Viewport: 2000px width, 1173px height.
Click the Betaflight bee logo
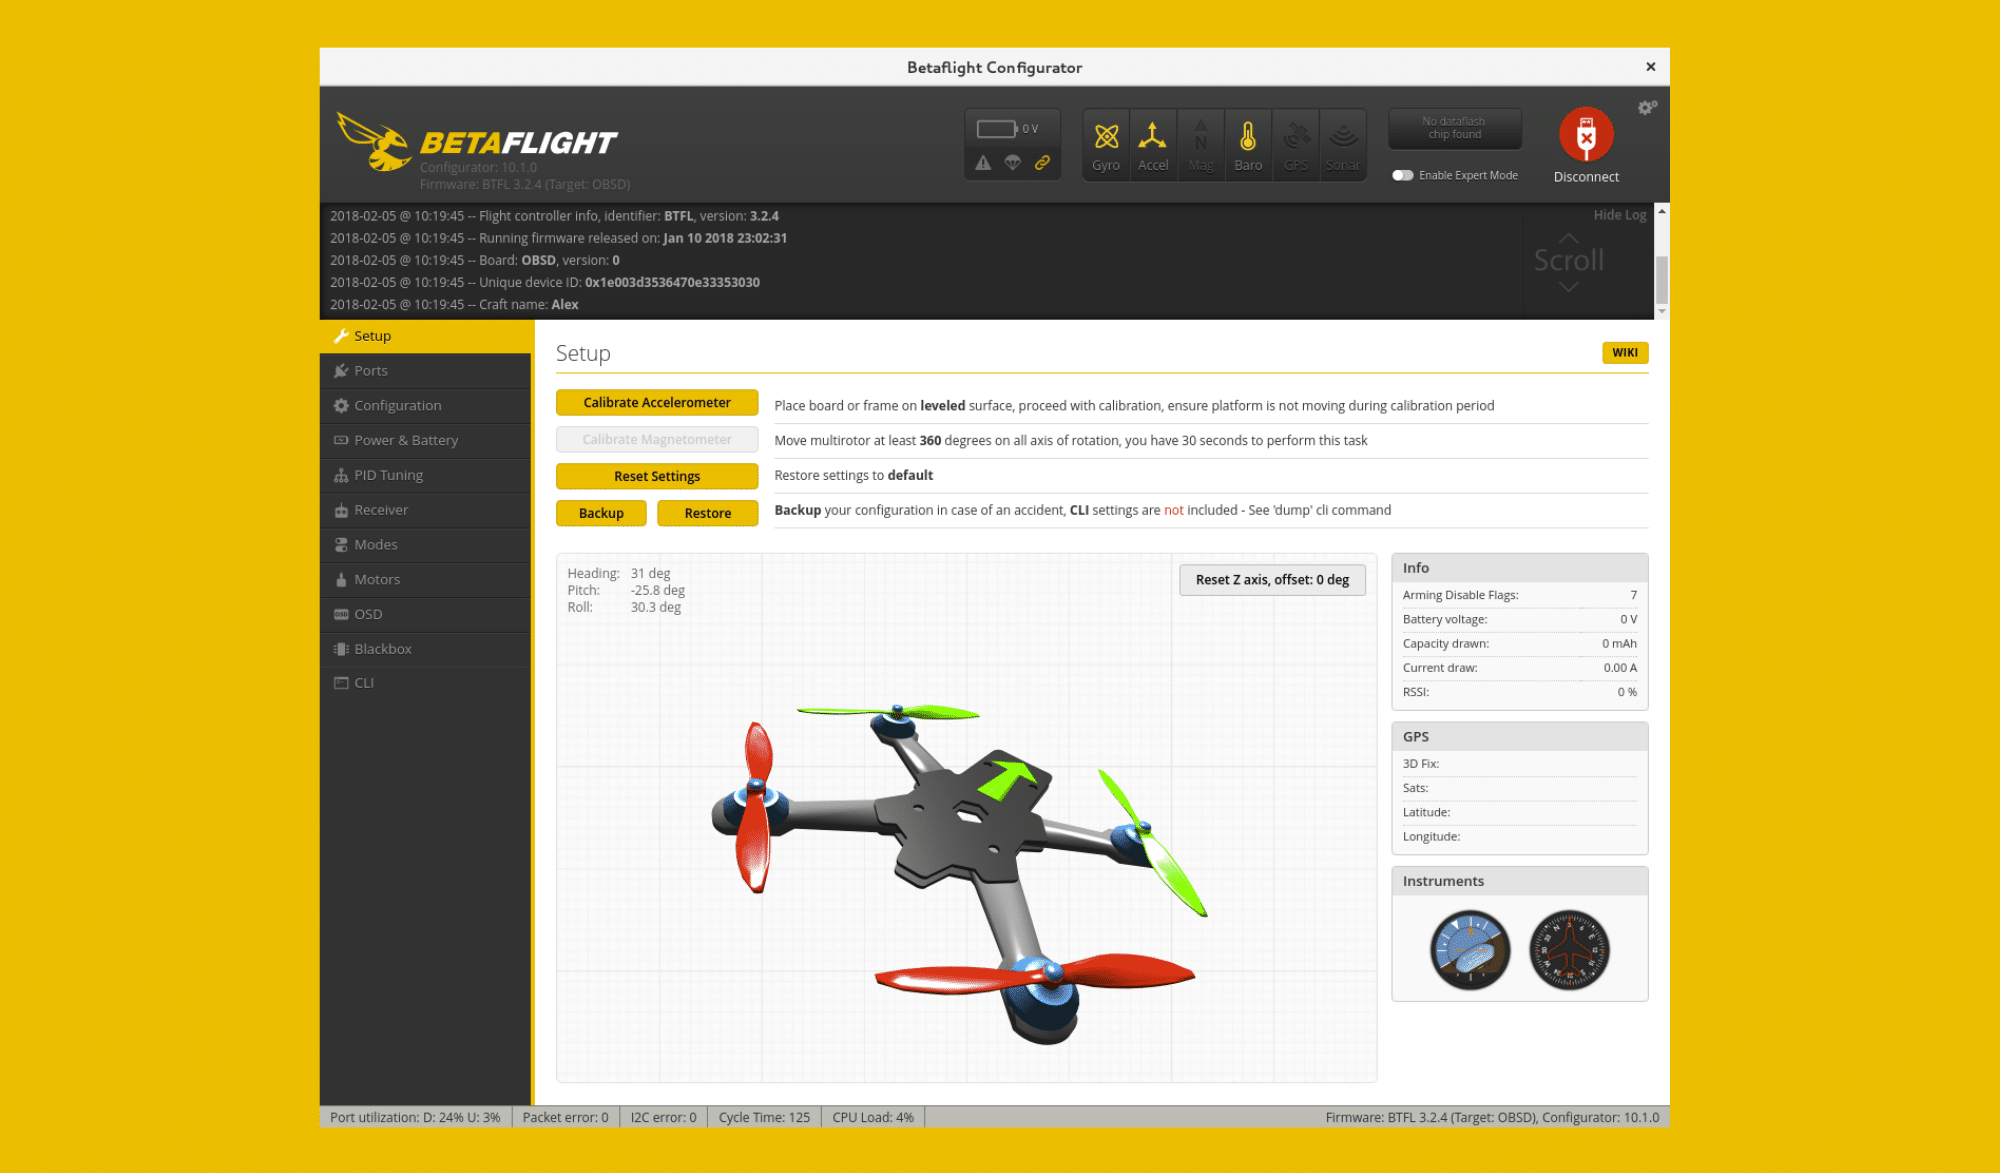[374, 142]
